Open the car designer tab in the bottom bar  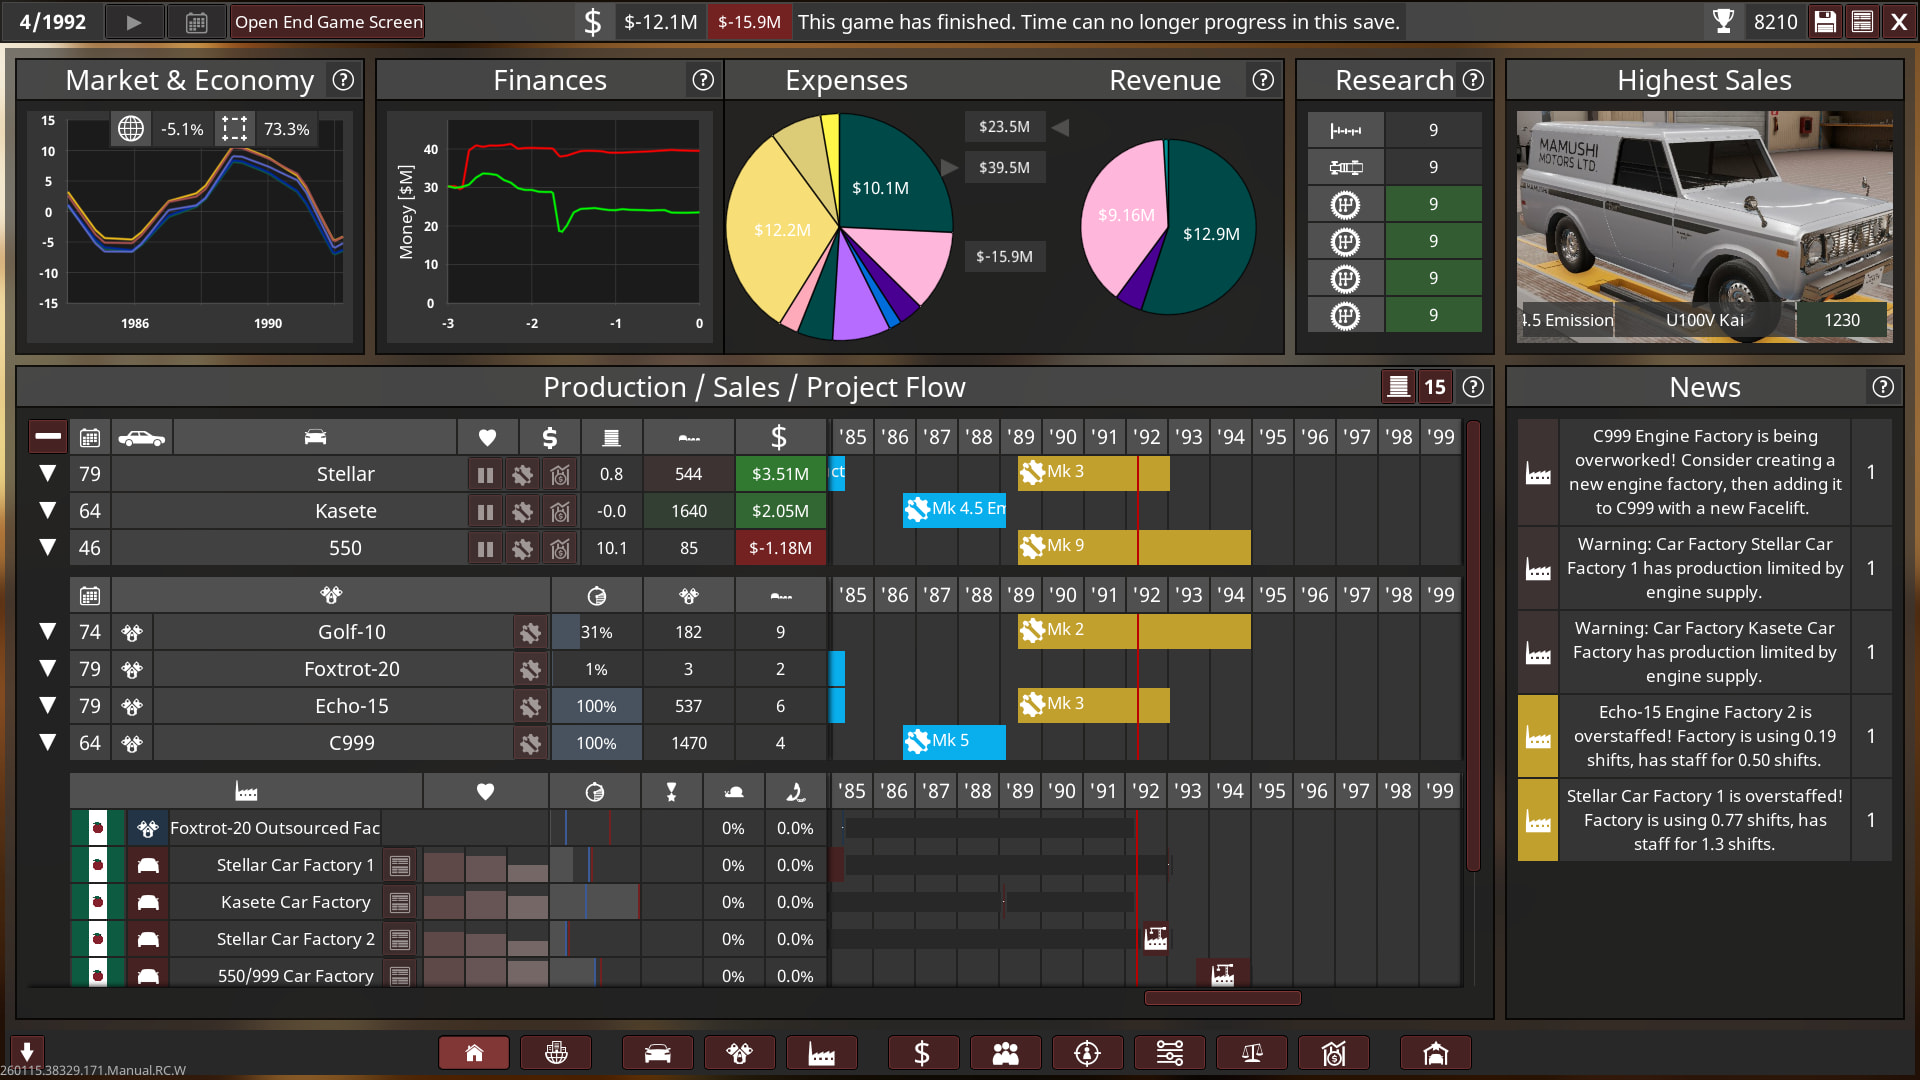(x=657, y=1053)
